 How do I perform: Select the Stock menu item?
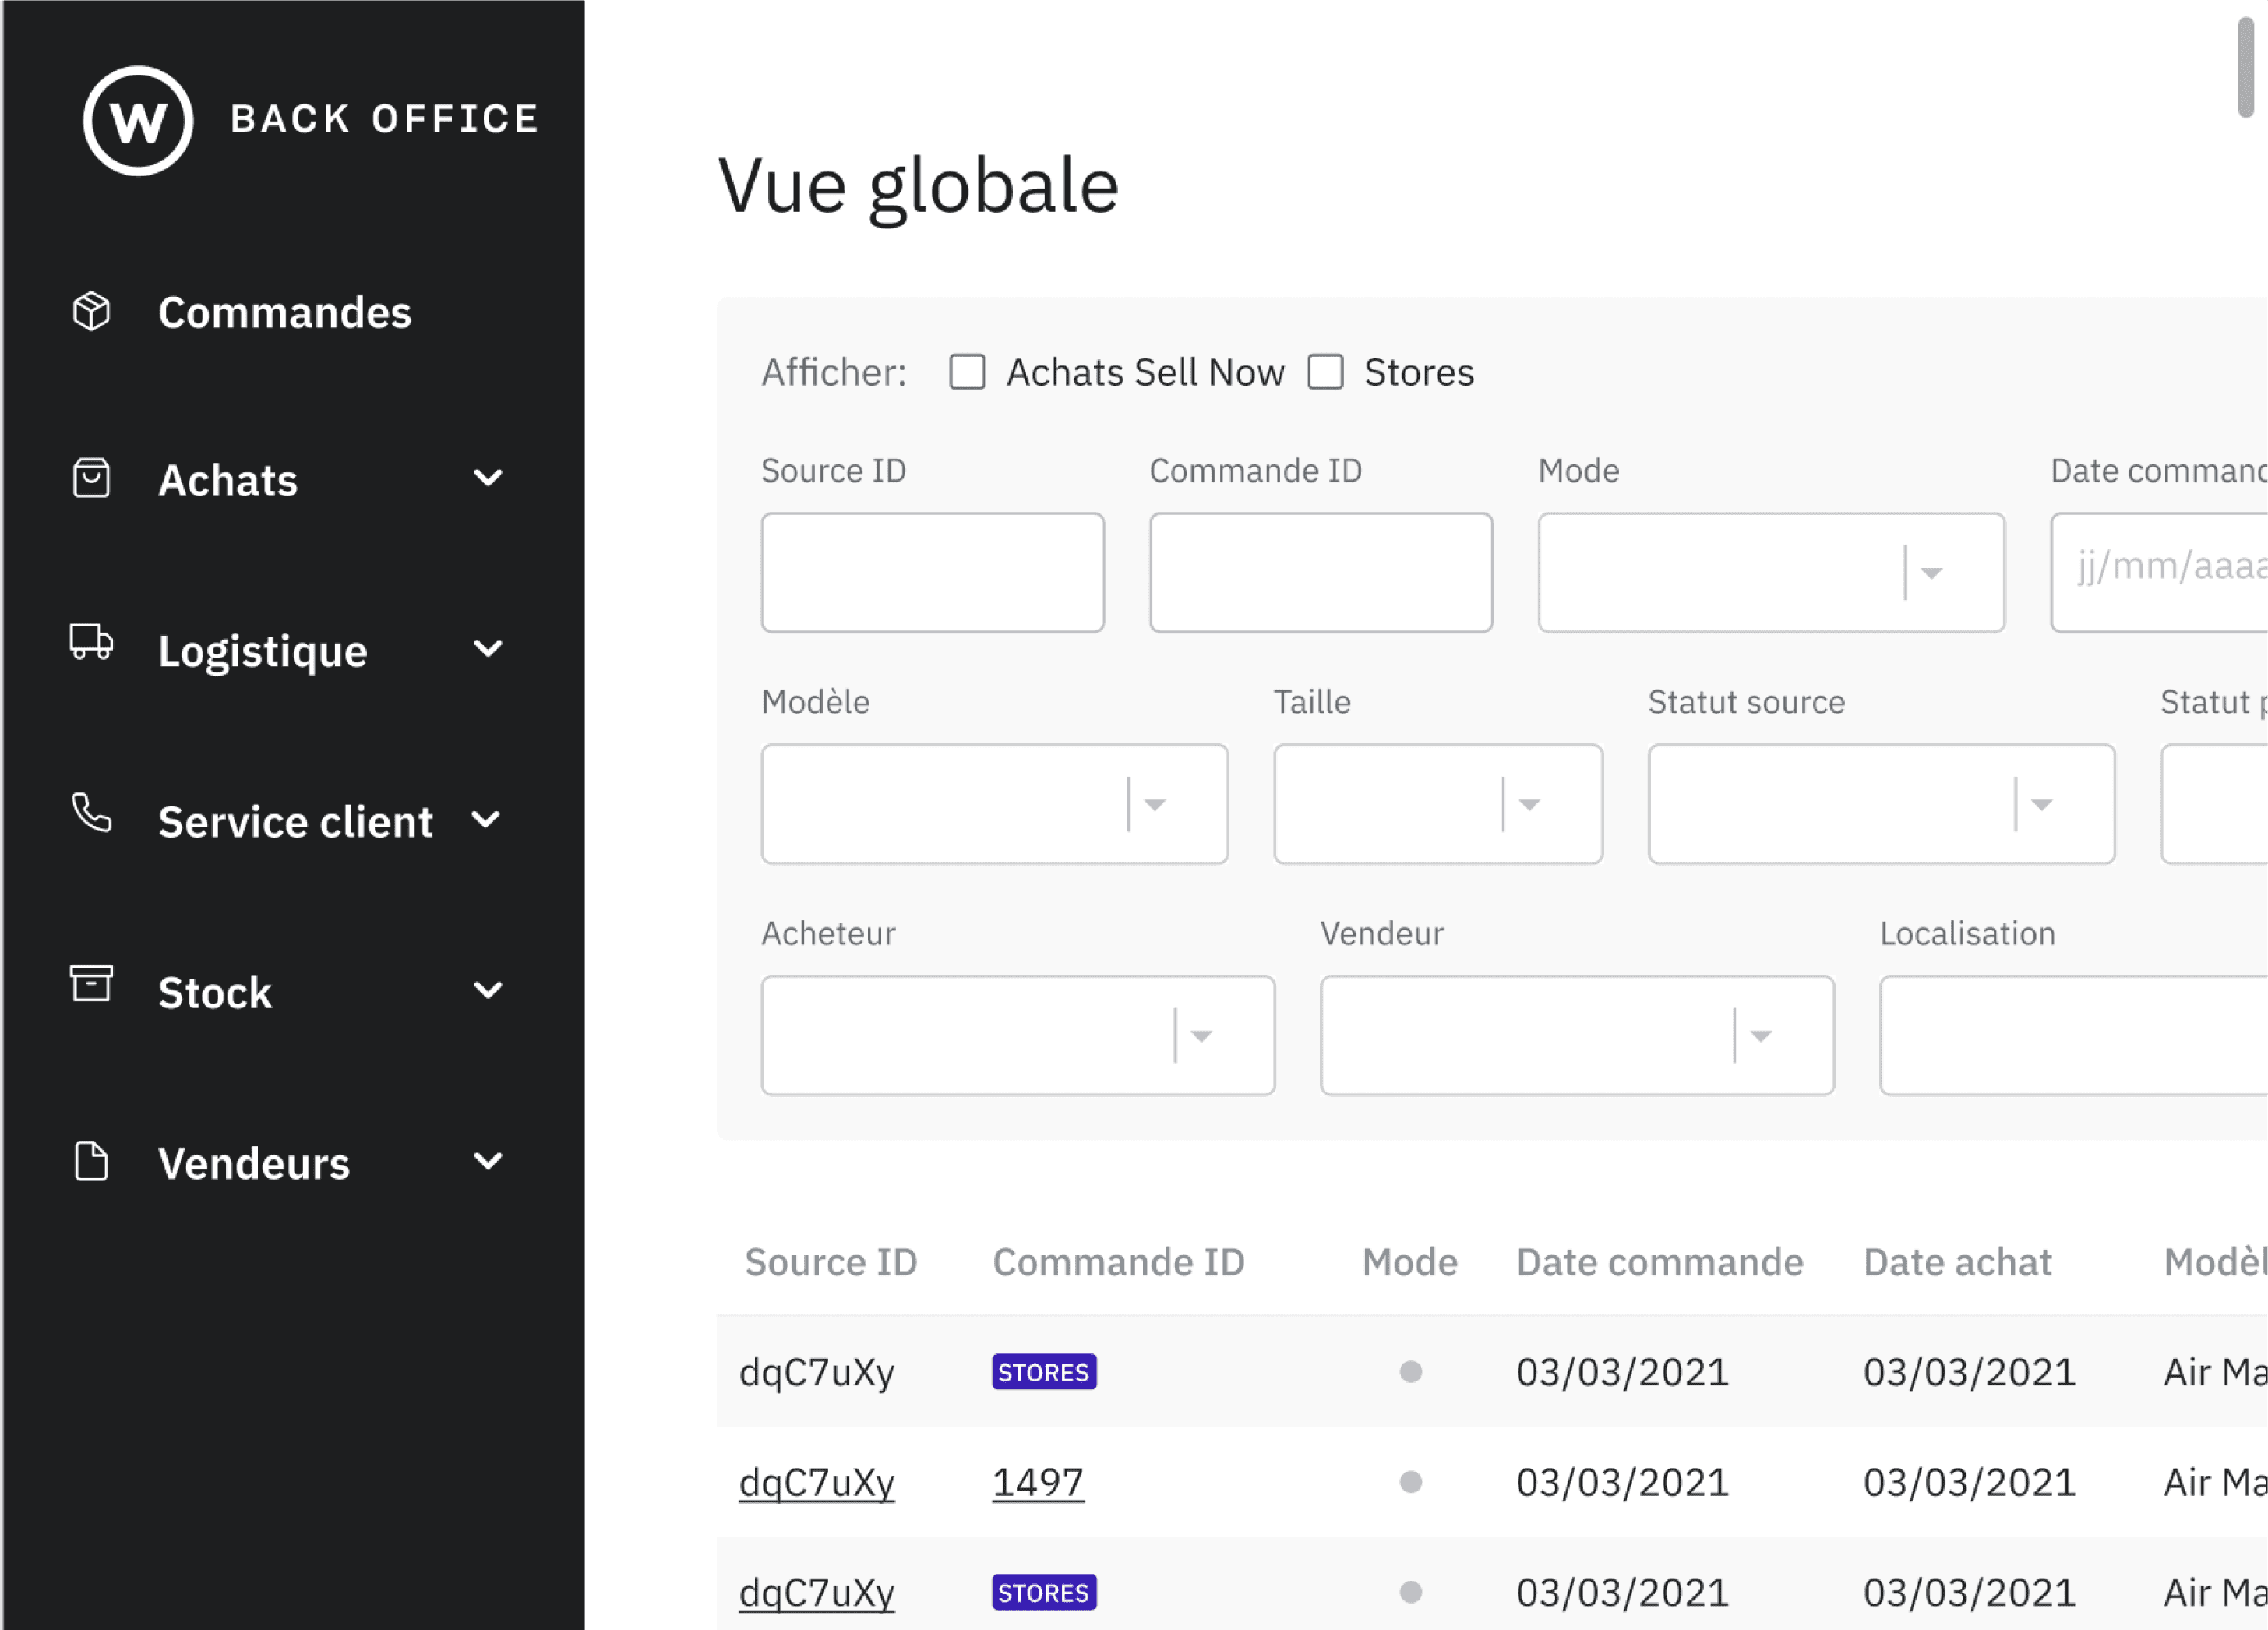coord(215,993)
